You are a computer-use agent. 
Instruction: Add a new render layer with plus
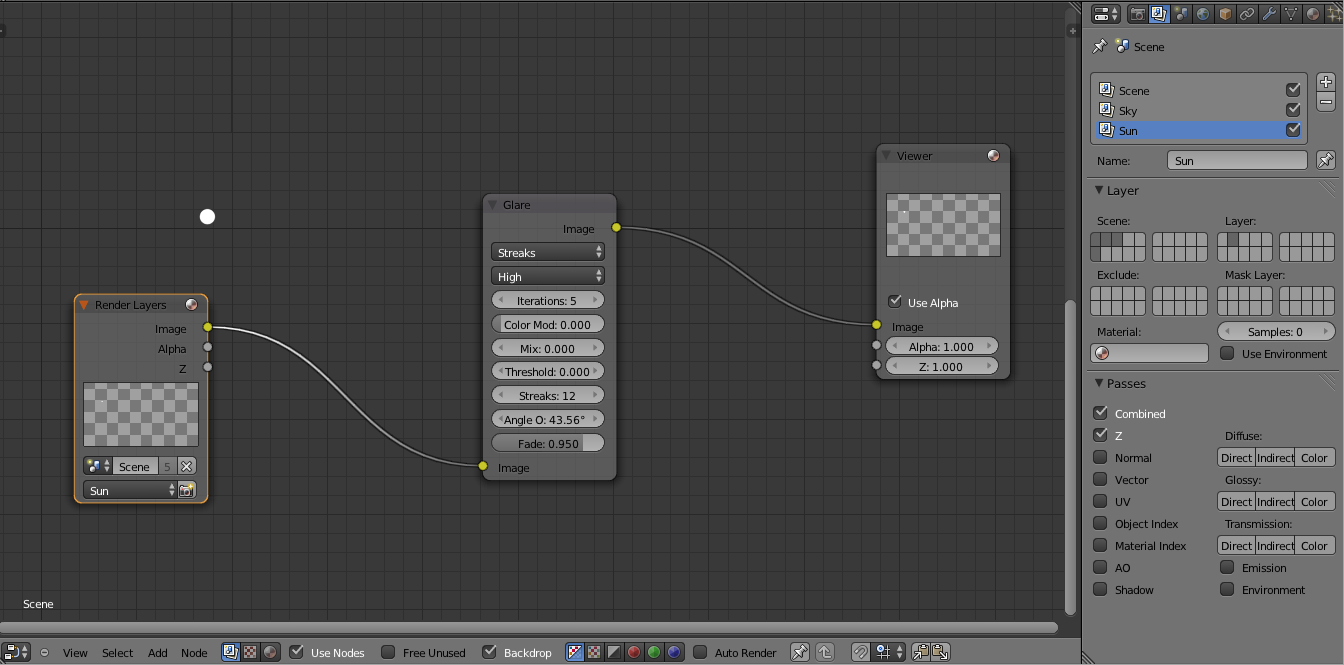tap(1326, 82)
